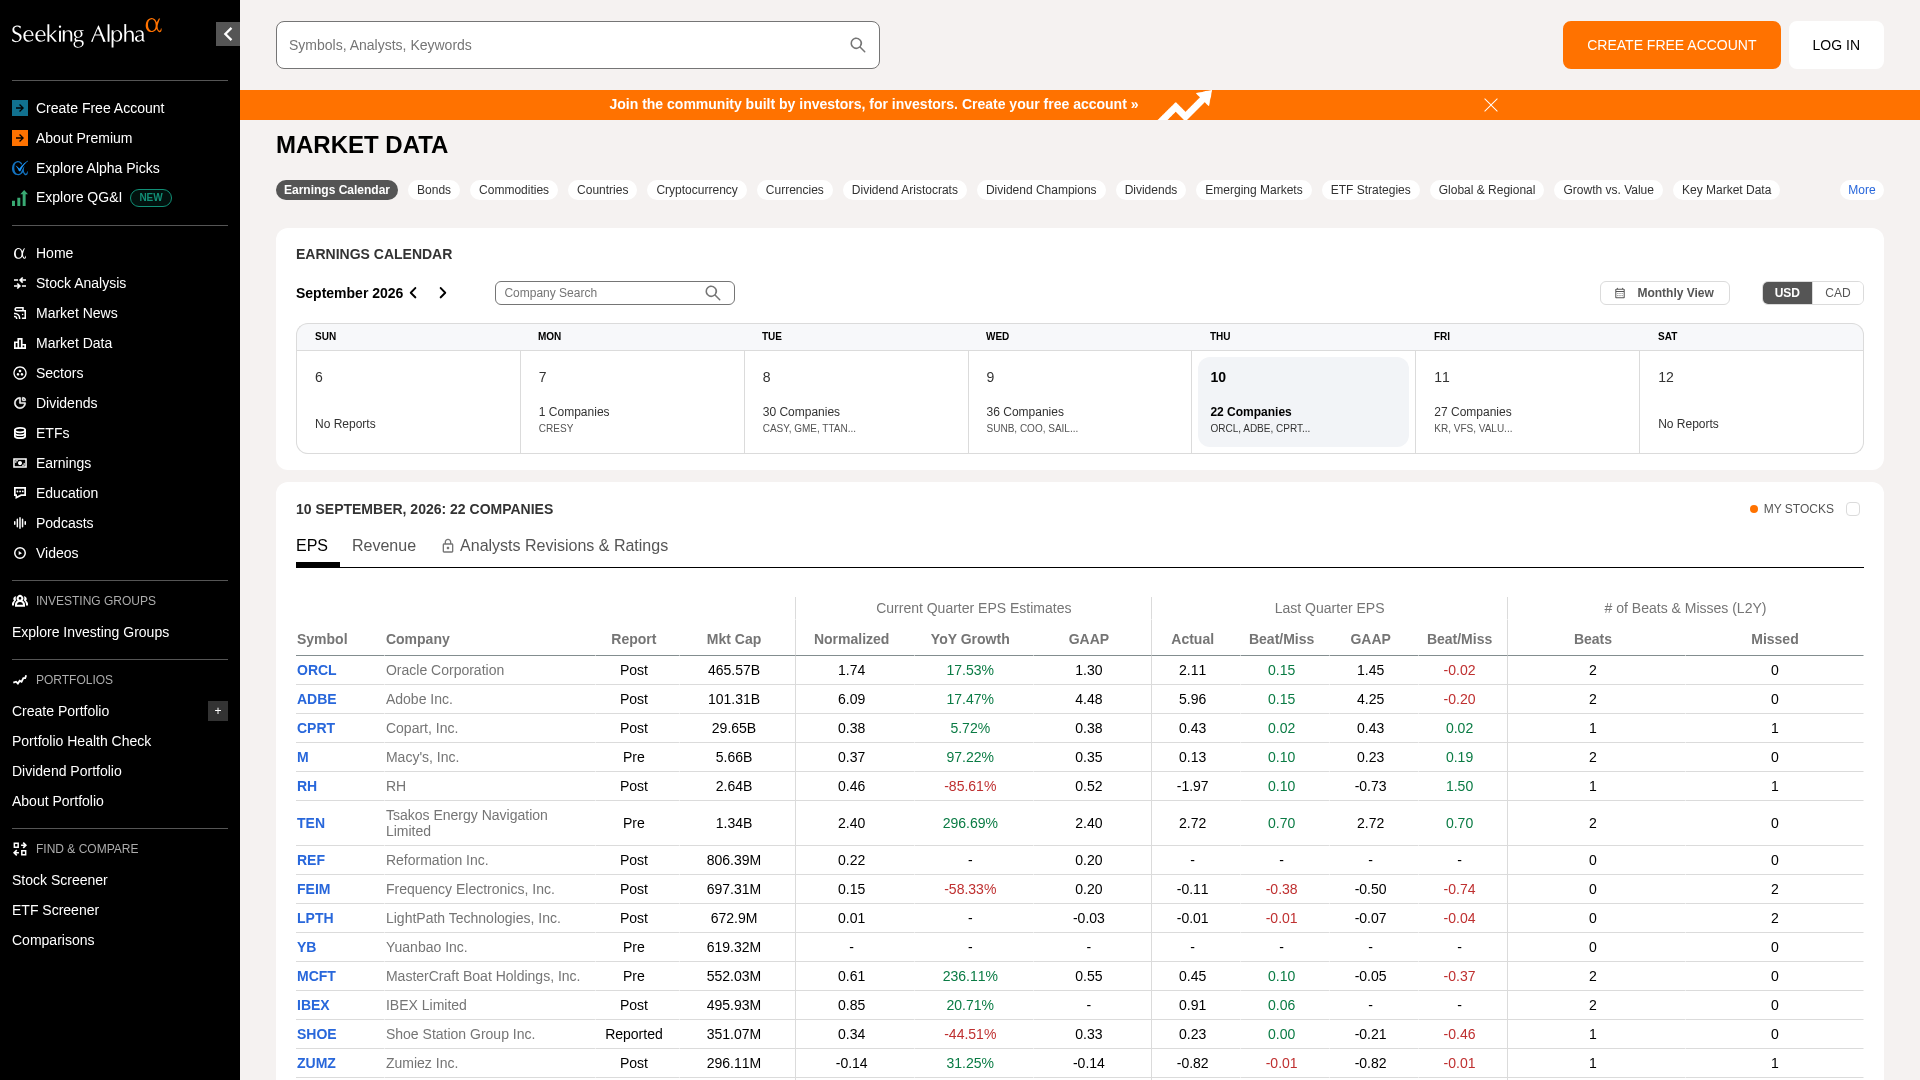Open the ADBE symbol link
Image resolution: width=1920 pixels, height=1080 pixels.
(317, 699)
